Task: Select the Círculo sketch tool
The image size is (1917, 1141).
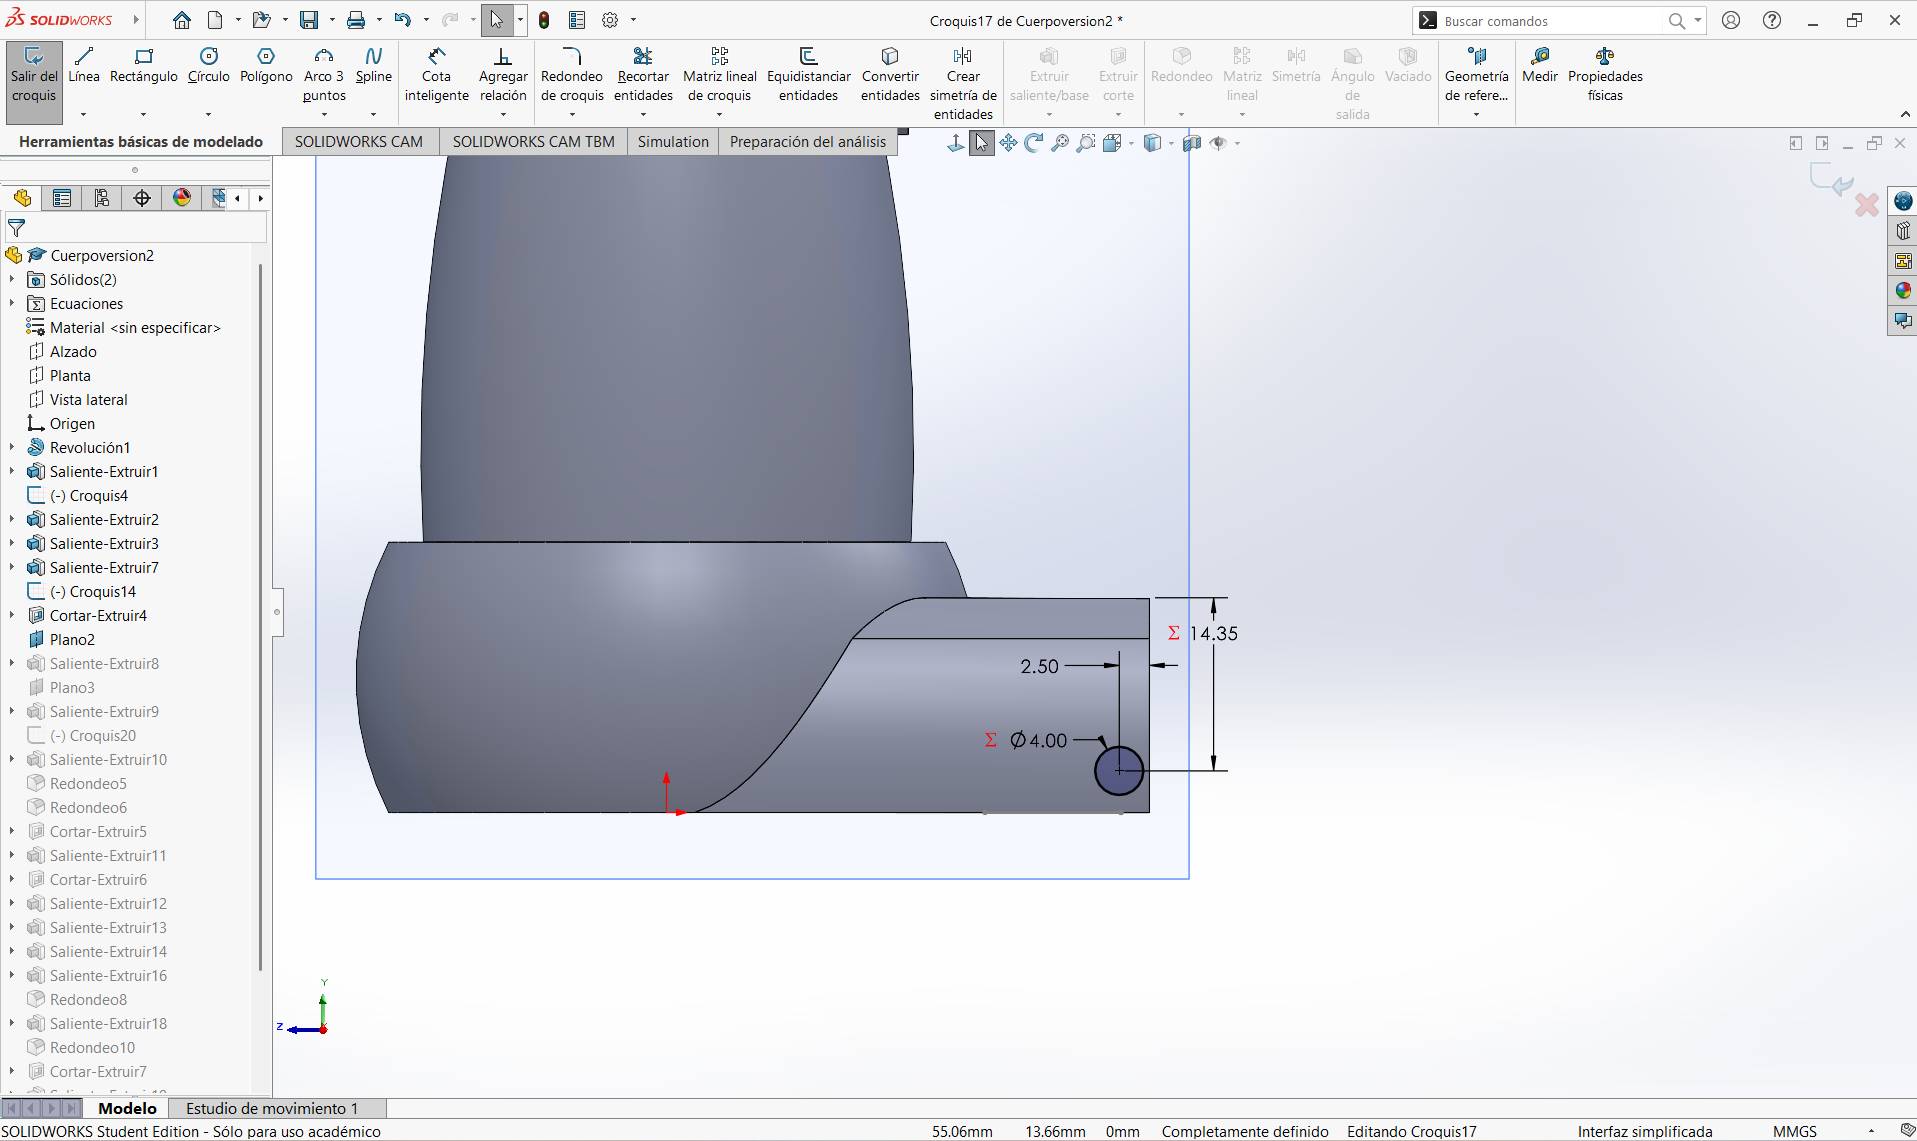Action: click(x=208, y=65)
